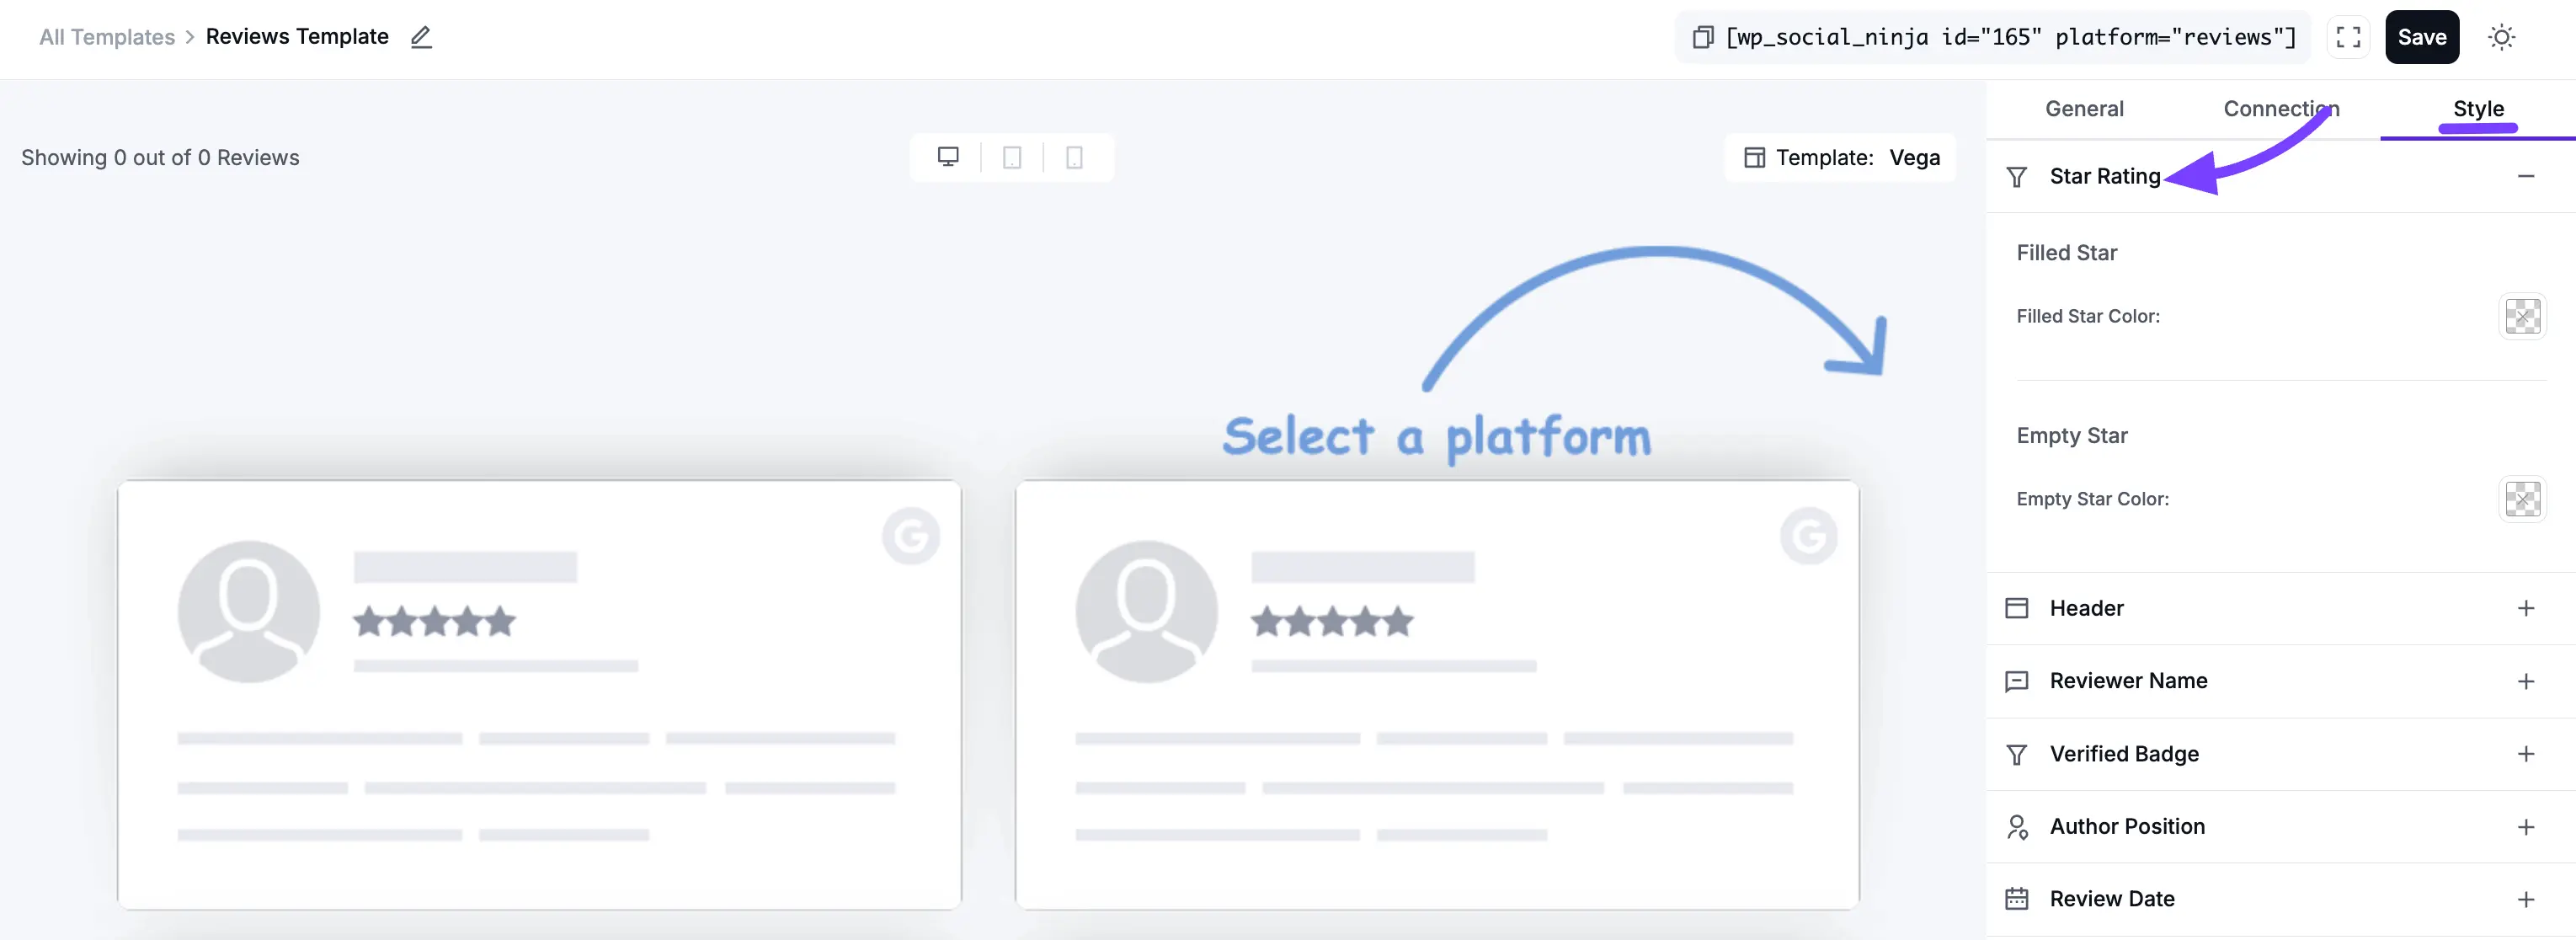Viewport: 2576px width, 940px height.
Task: Switch preview to tablet view
Action: coord(1011,157)
